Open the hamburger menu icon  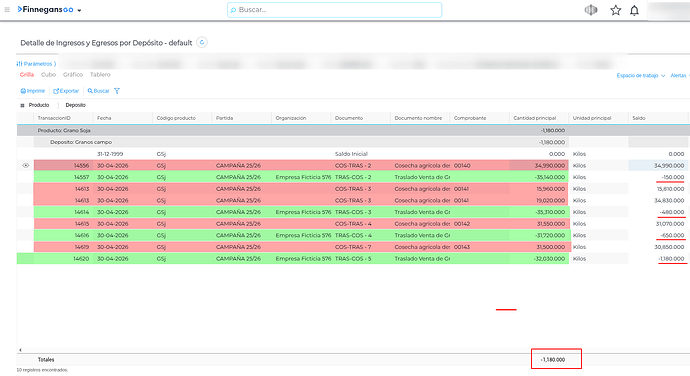click(7, 9)
